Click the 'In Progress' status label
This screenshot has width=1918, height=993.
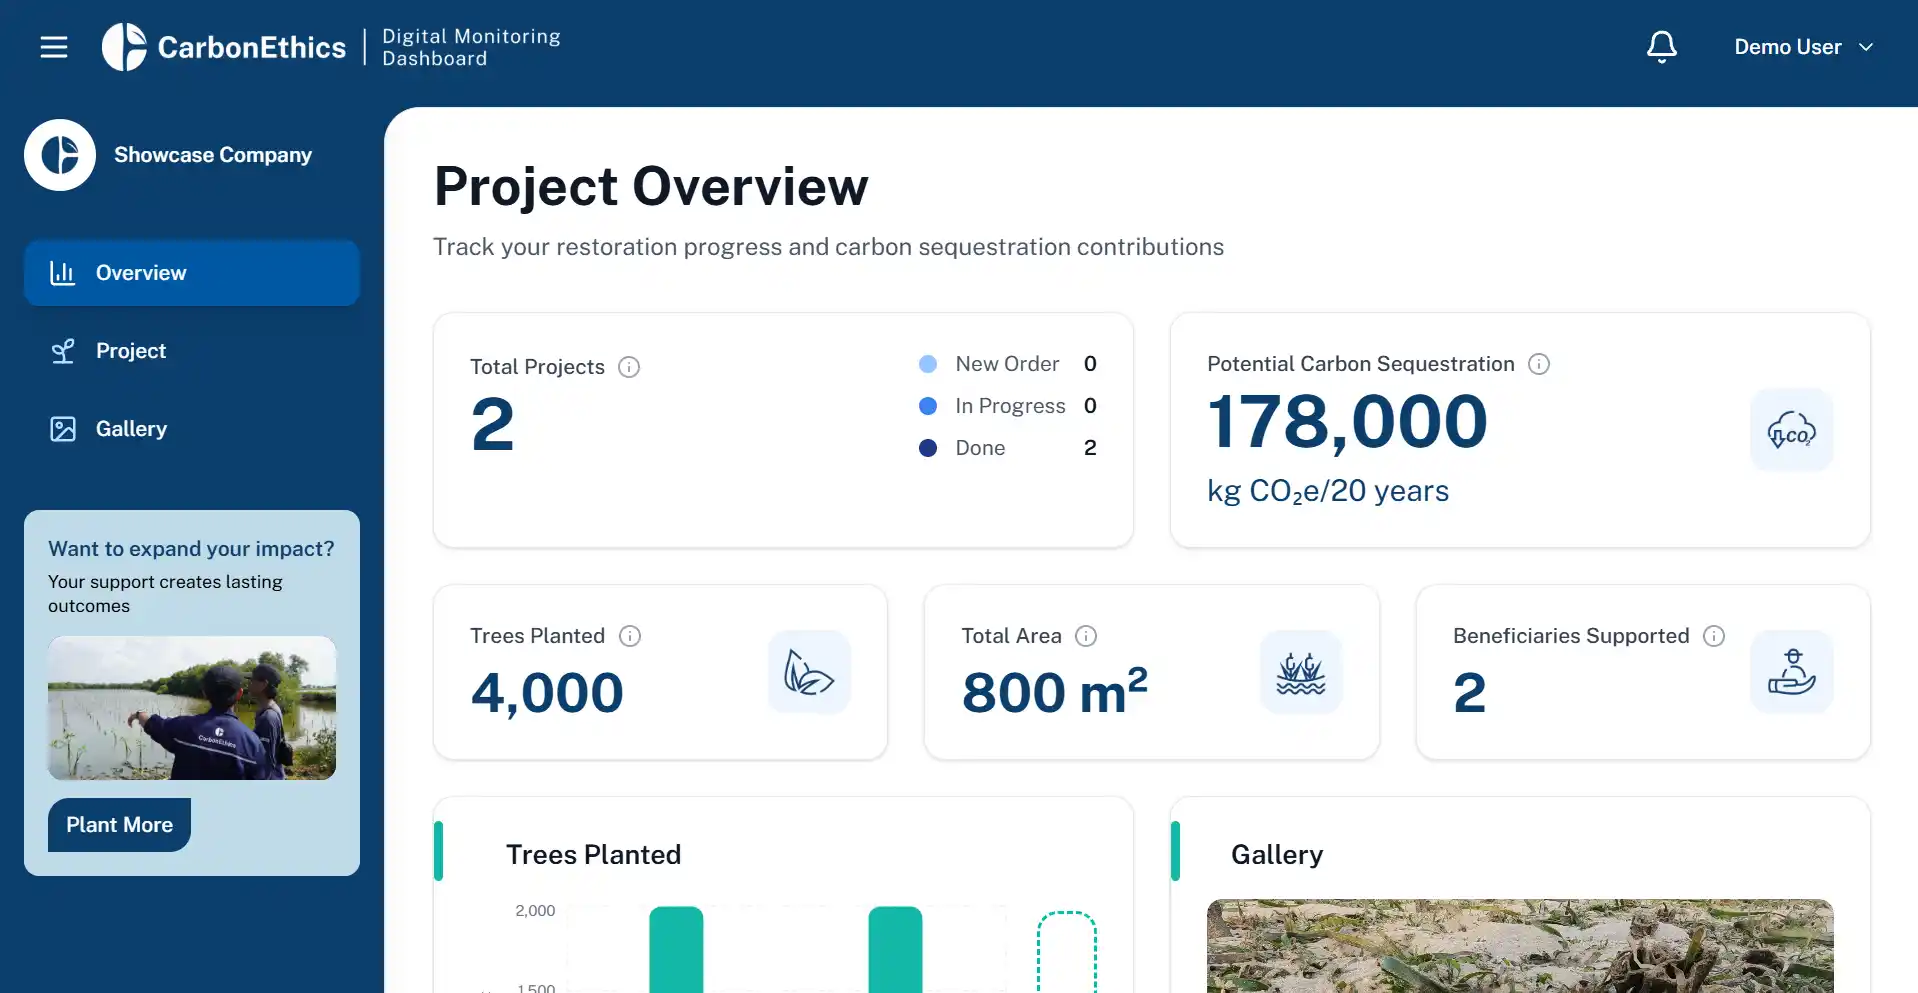click(x=1010, y=406)
